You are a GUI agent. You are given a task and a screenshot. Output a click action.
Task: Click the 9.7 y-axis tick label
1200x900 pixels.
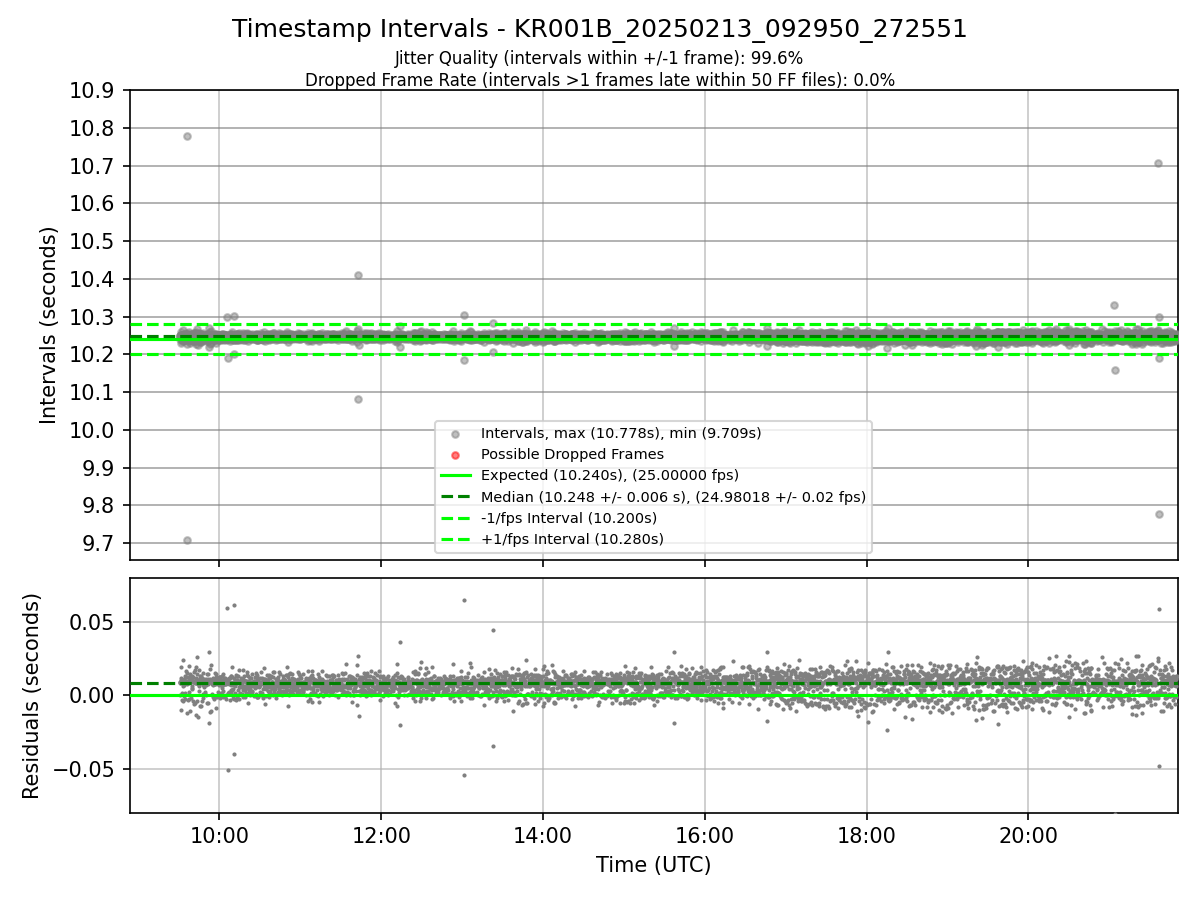100,543
